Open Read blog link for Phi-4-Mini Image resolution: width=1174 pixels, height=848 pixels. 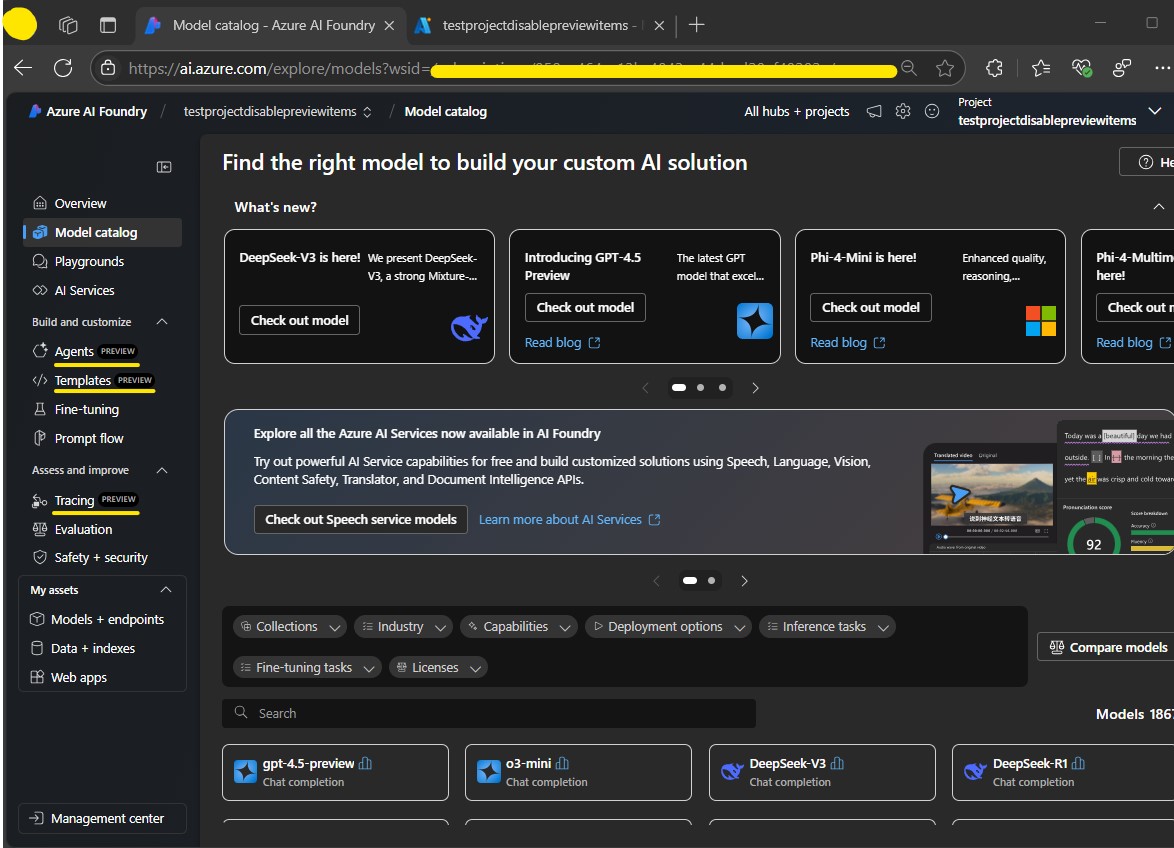(x=848, y=343)
